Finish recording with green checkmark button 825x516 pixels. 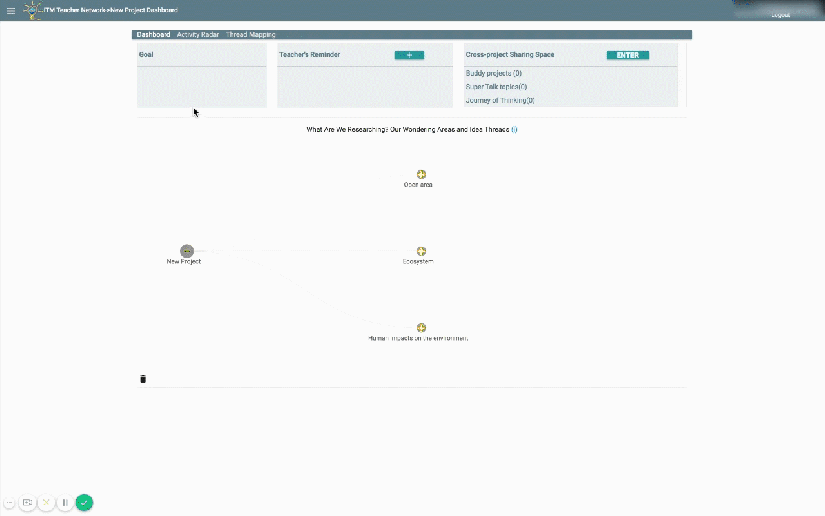[84, 503]
